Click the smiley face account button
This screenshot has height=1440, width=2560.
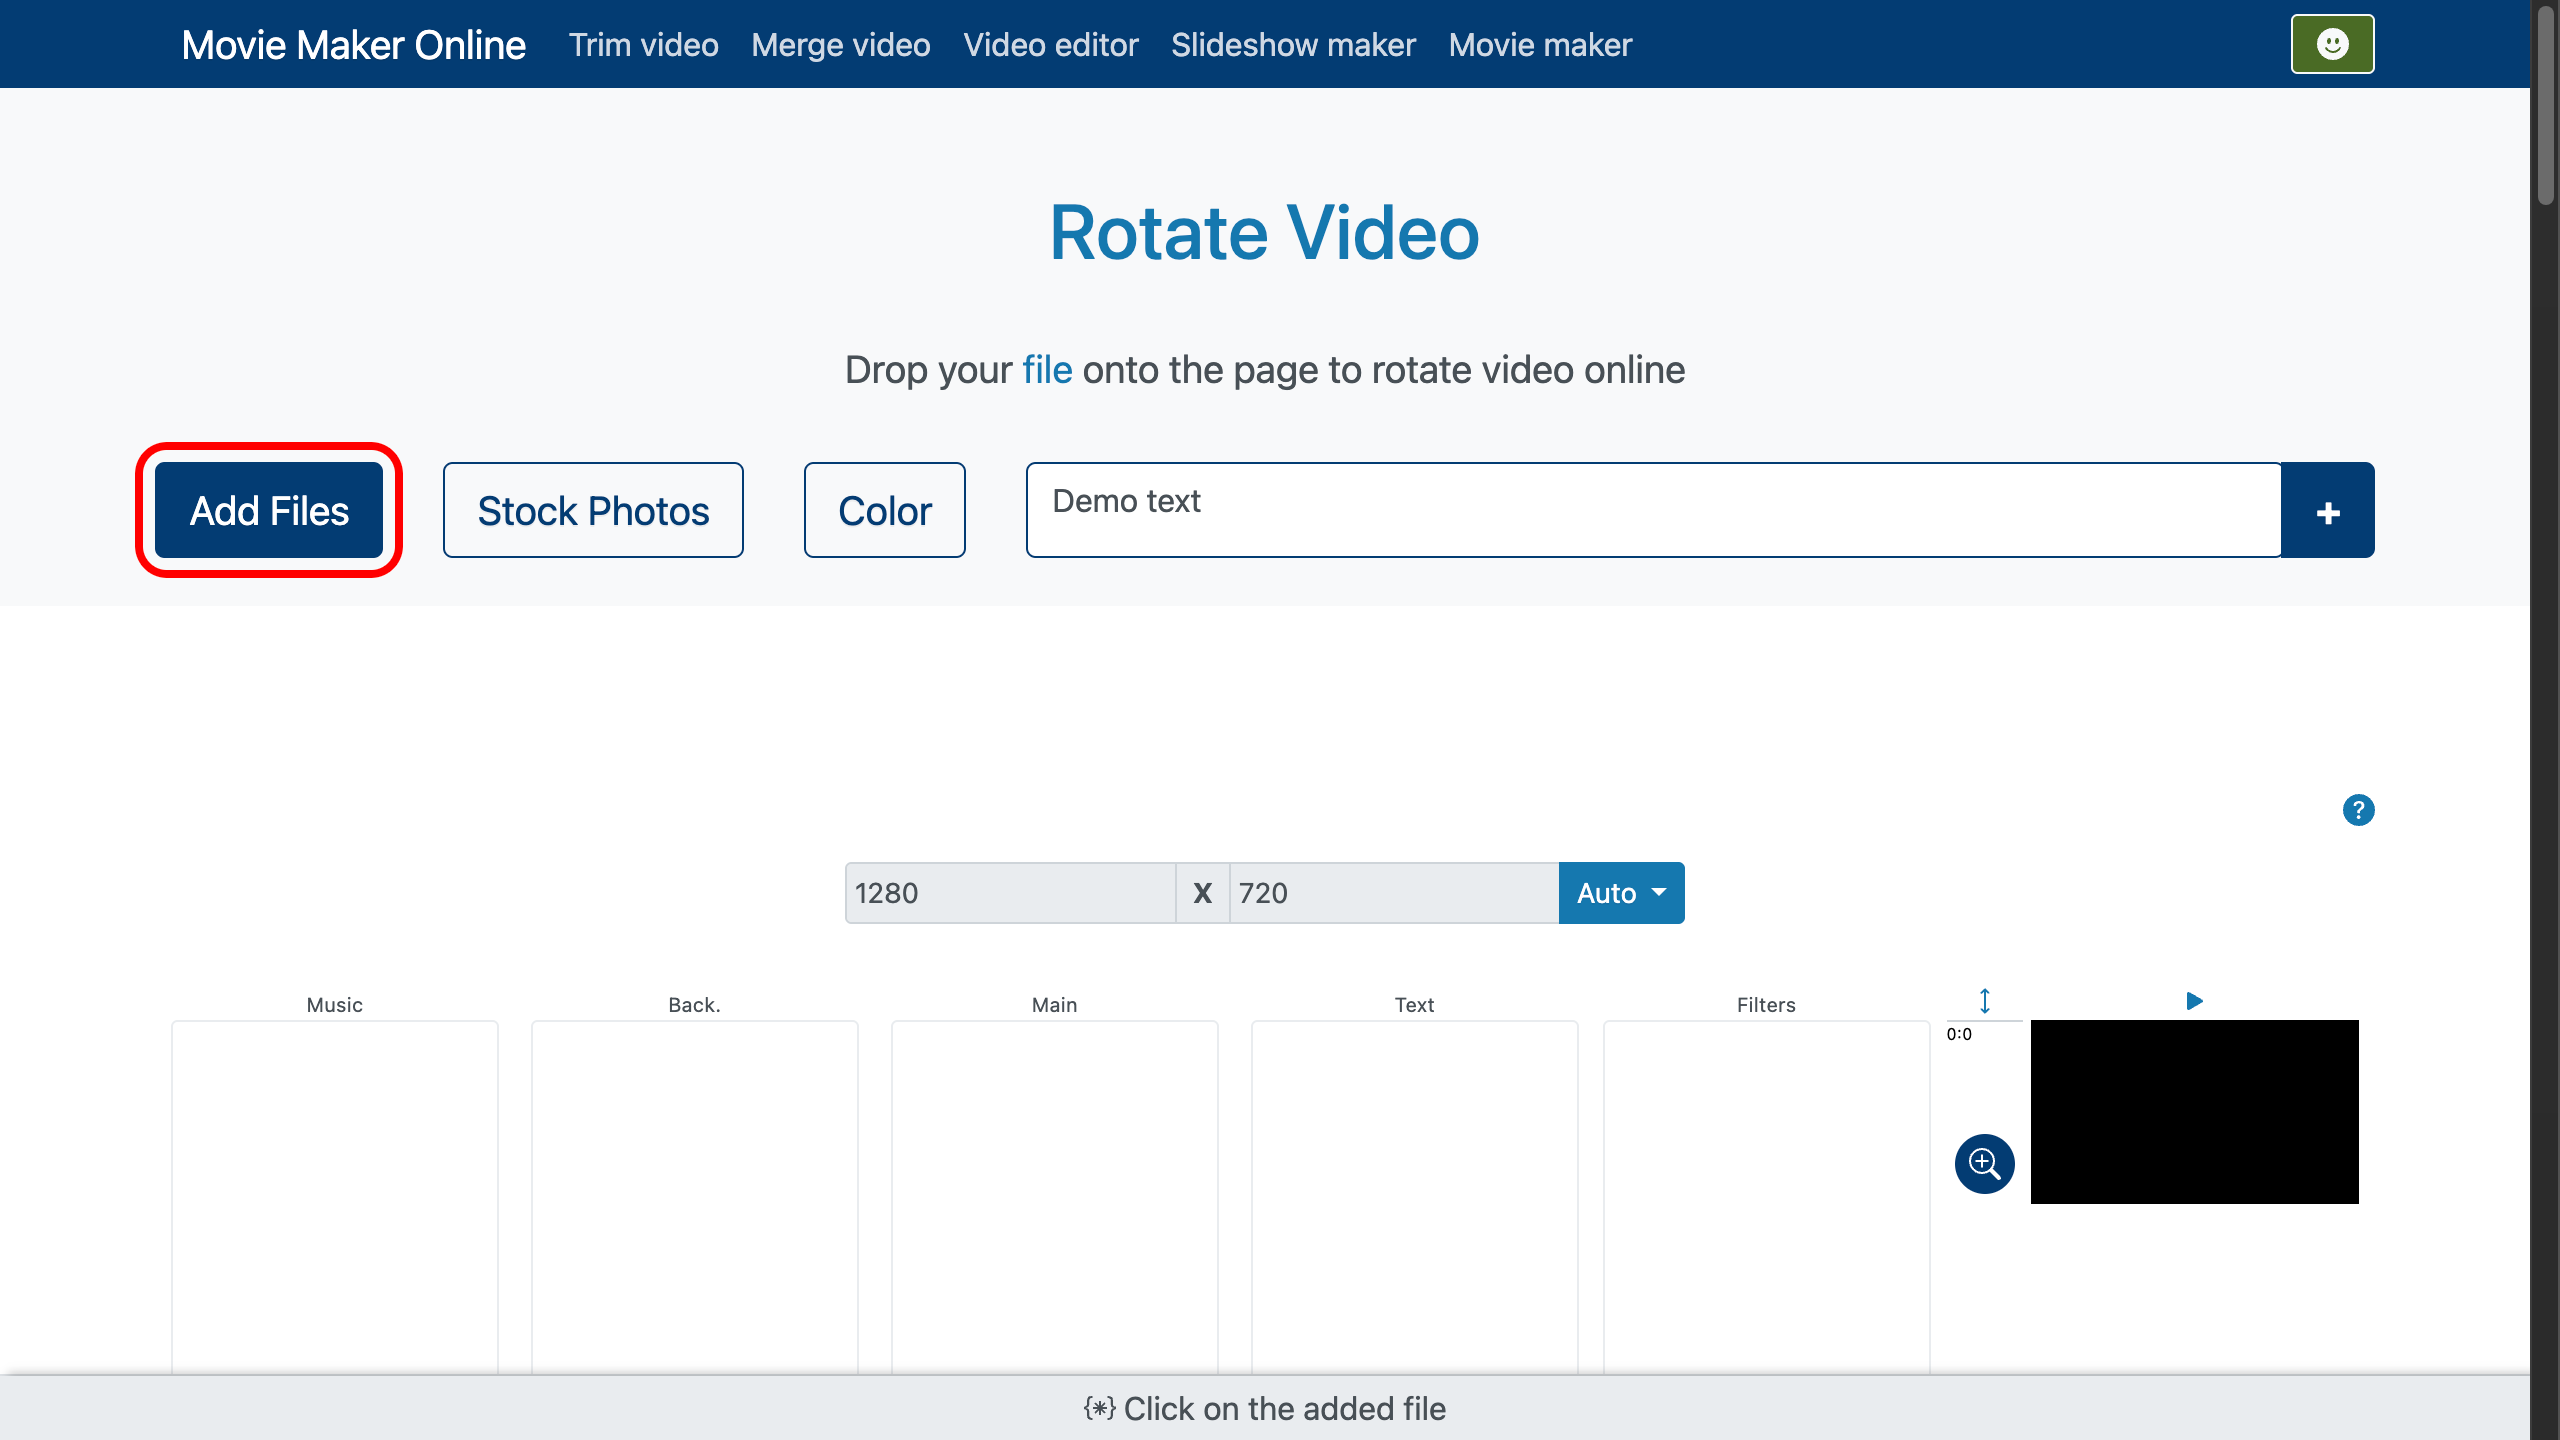[2332, 44]
